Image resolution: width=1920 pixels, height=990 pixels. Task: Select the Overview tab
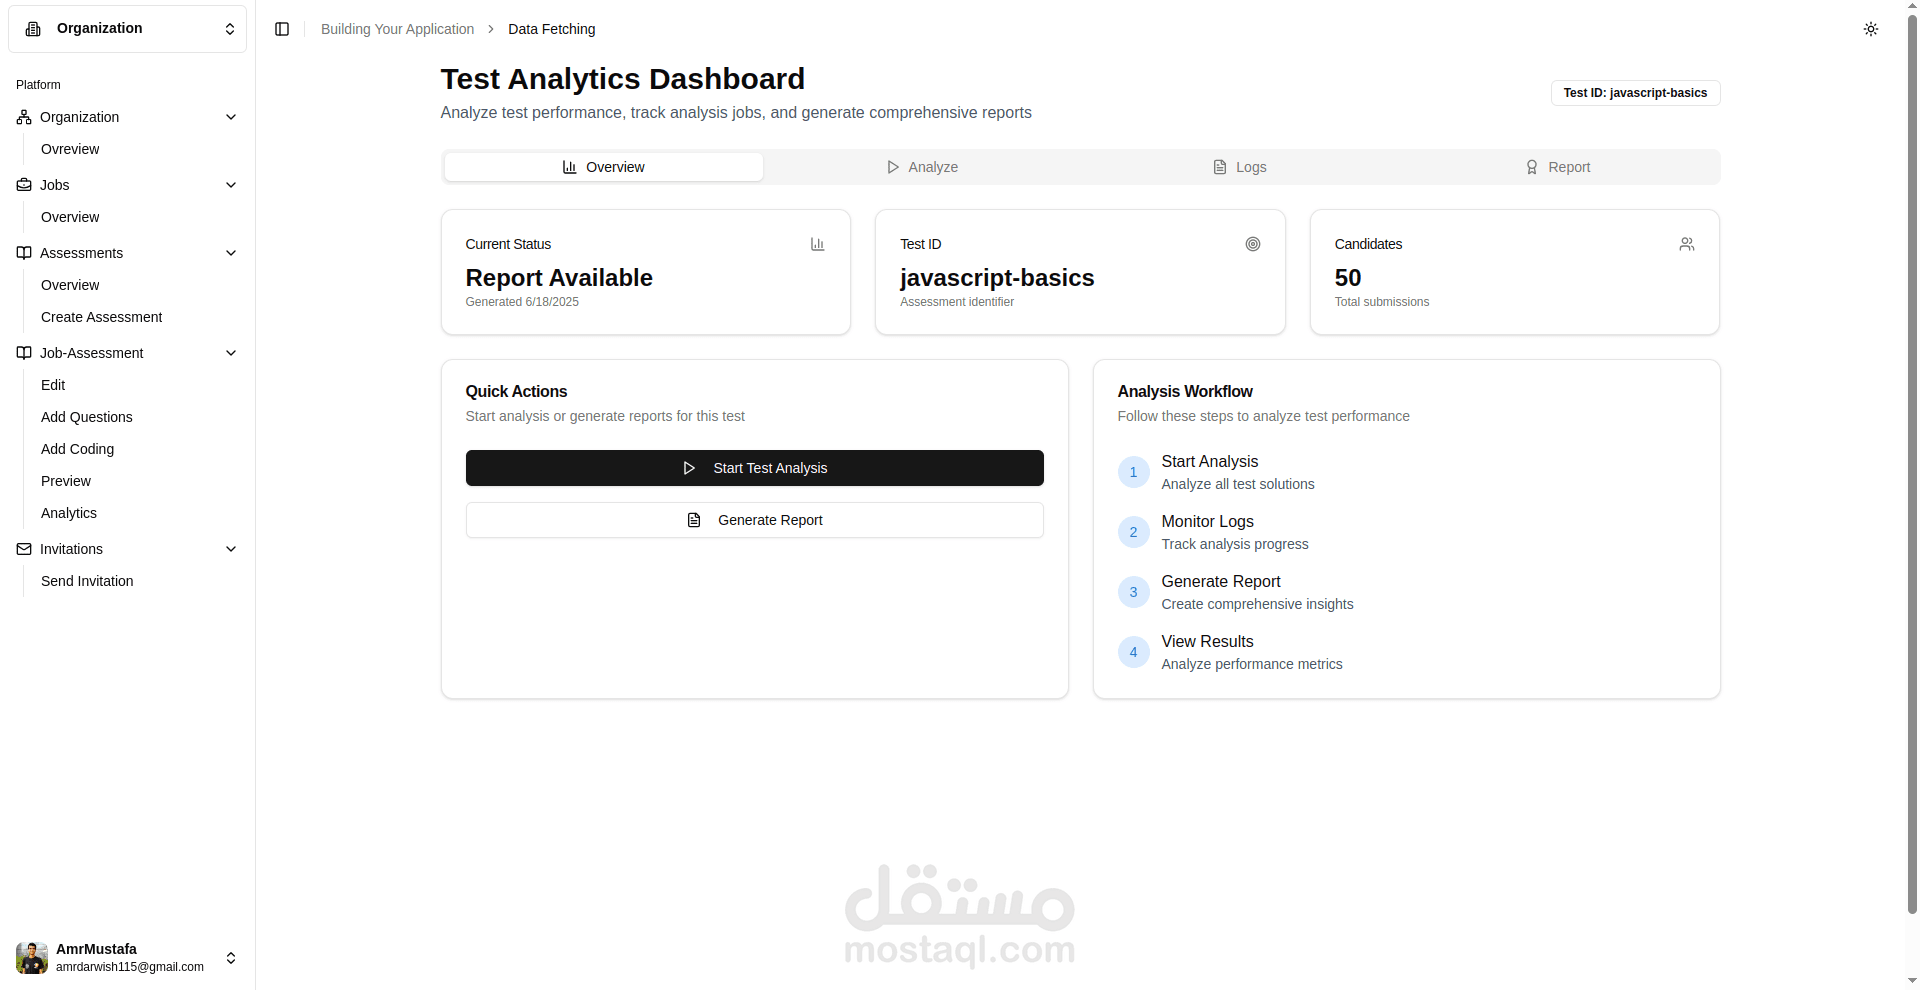pos(603,167)
